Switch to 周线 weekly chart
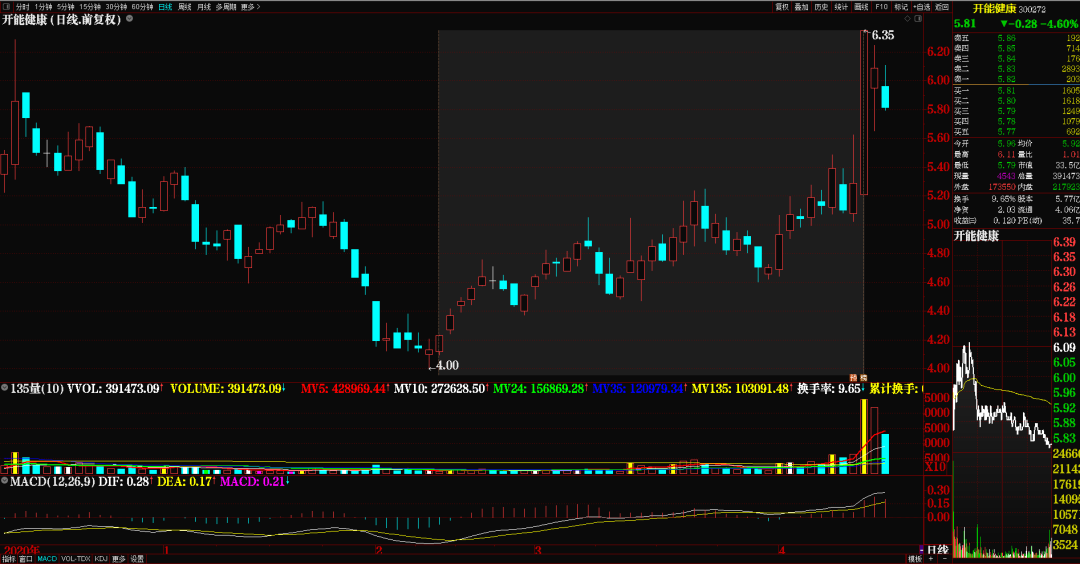This screenshot has width=1080, height=564. [x=185, y=7]
